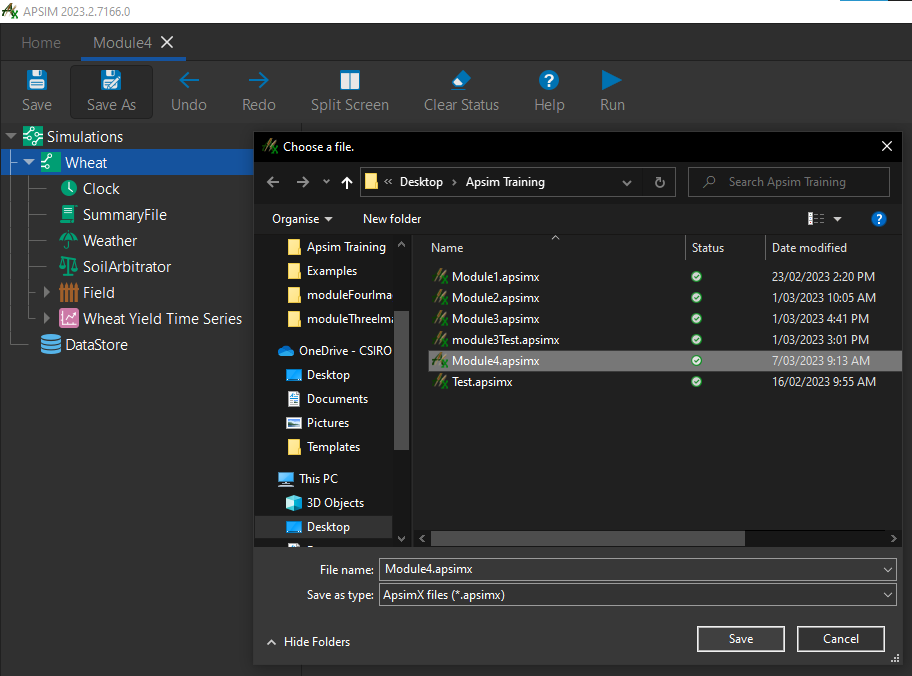This screenshot has height=676, width=912.
Task: Sort by Name column header
Action: 447,248
